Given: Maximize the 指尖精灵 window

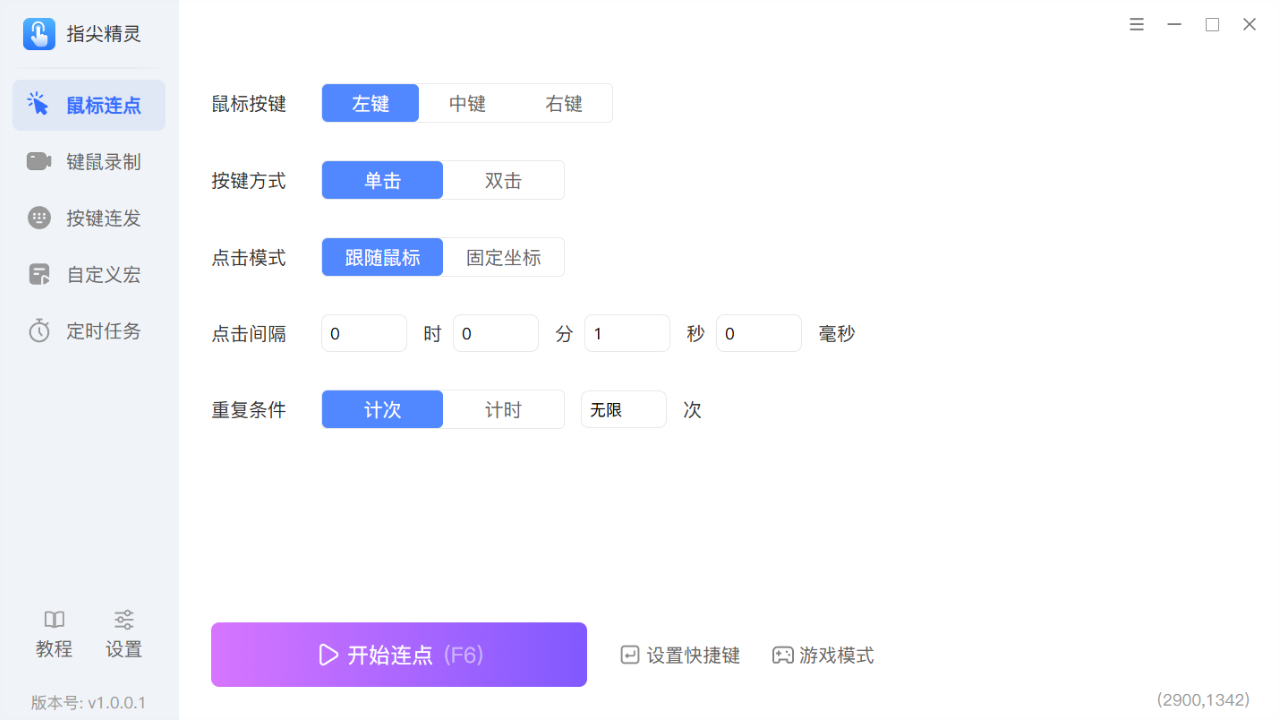Looking at the screenshot, I should (1212, 25).
